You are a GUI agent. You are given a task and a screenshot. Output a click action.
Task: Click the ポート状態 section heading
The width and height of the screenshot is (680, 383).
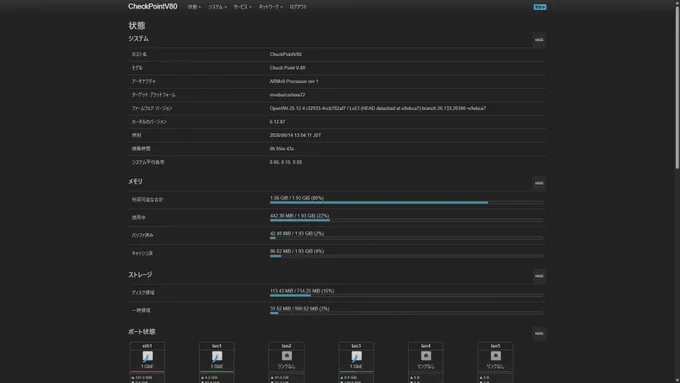tap(141, 332)
